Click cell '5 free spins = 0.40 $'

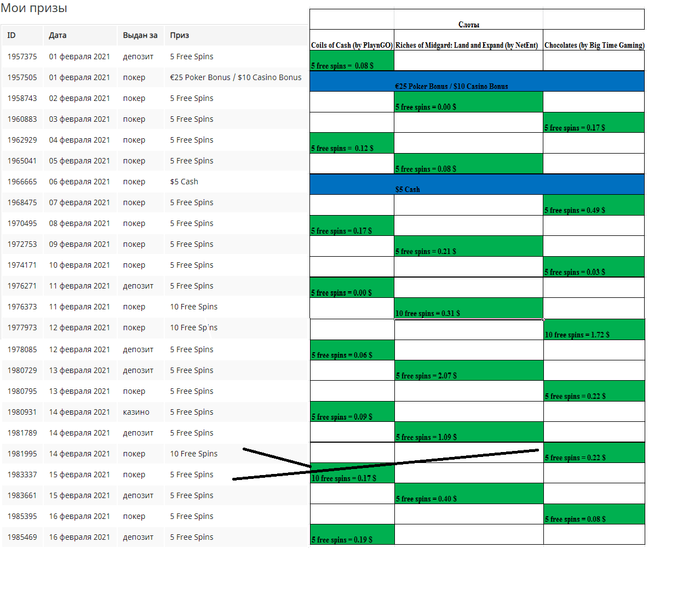469,494
